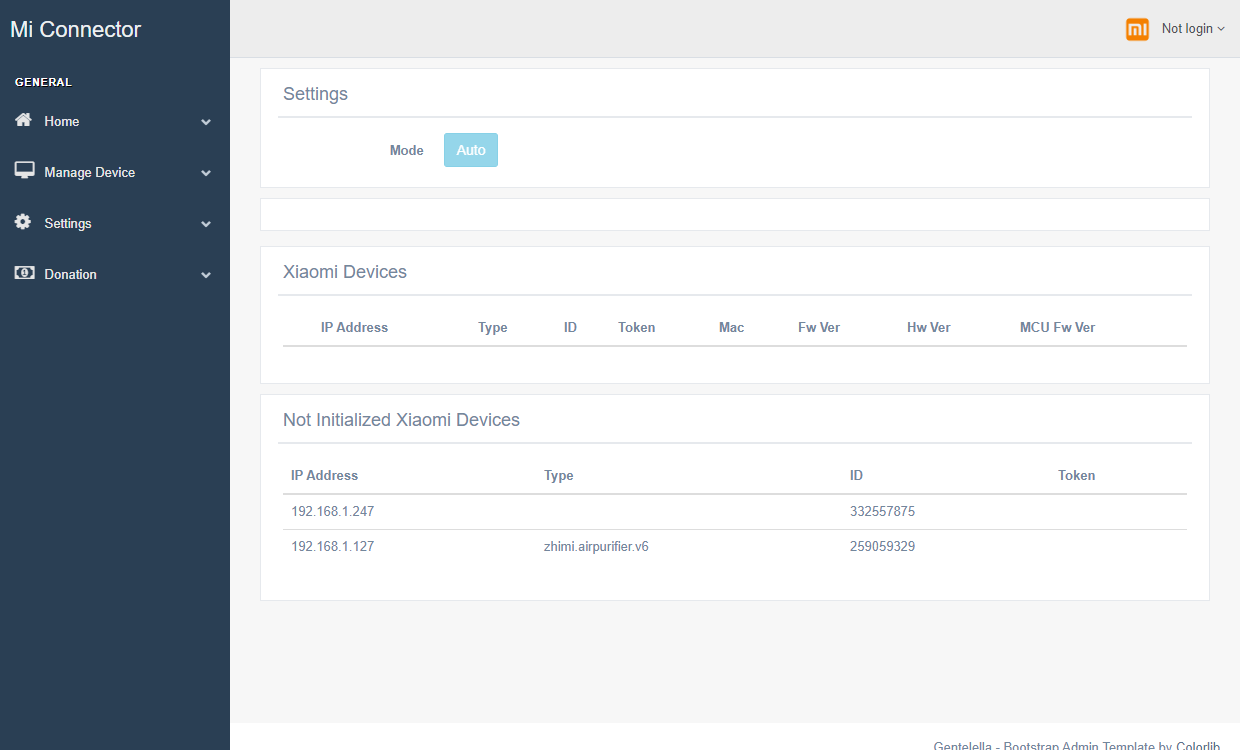
Task: Open the Home sidebar menu item
Action: [x=115, y=121]
